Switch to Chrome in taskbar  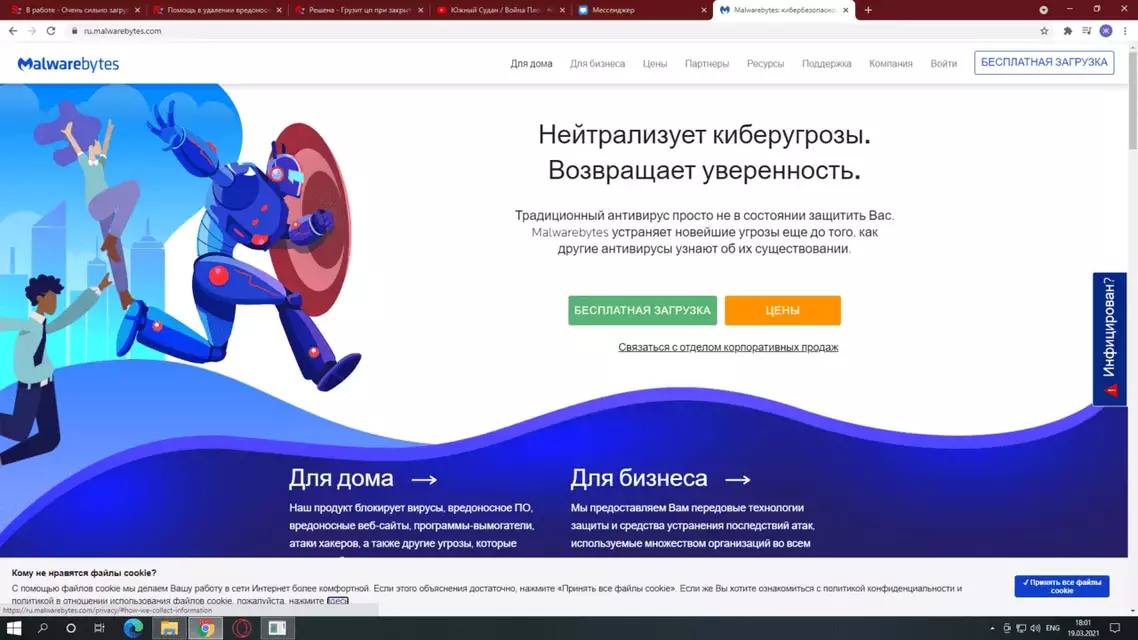(x=206, y=628)
